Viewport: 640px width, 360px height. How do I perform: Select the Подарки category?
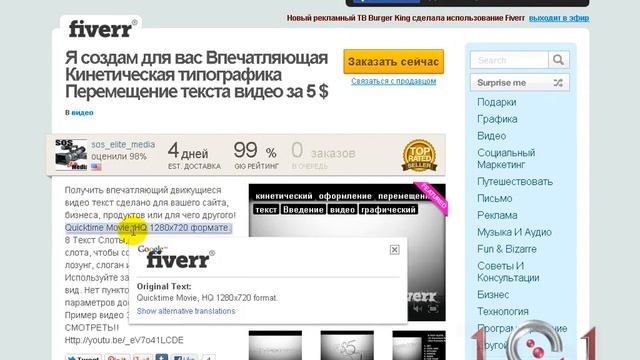pos(497,102)
